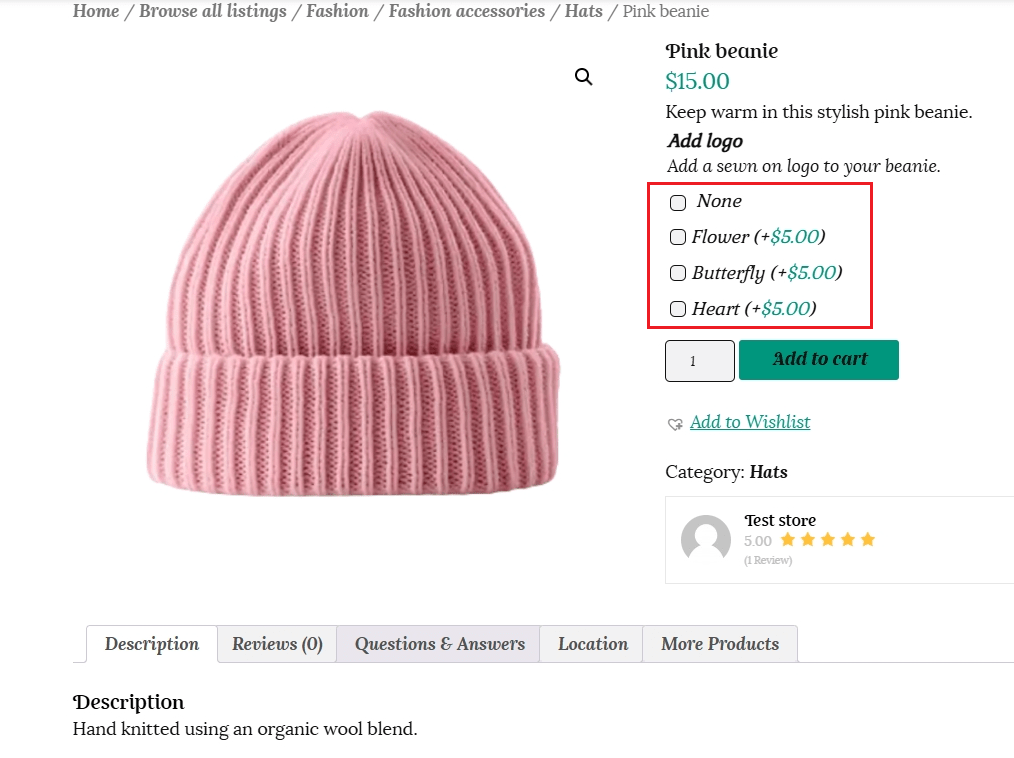Go to Home breadcrumb link
The height and width of the screenshot is (758, 1014).
(96, 12)
